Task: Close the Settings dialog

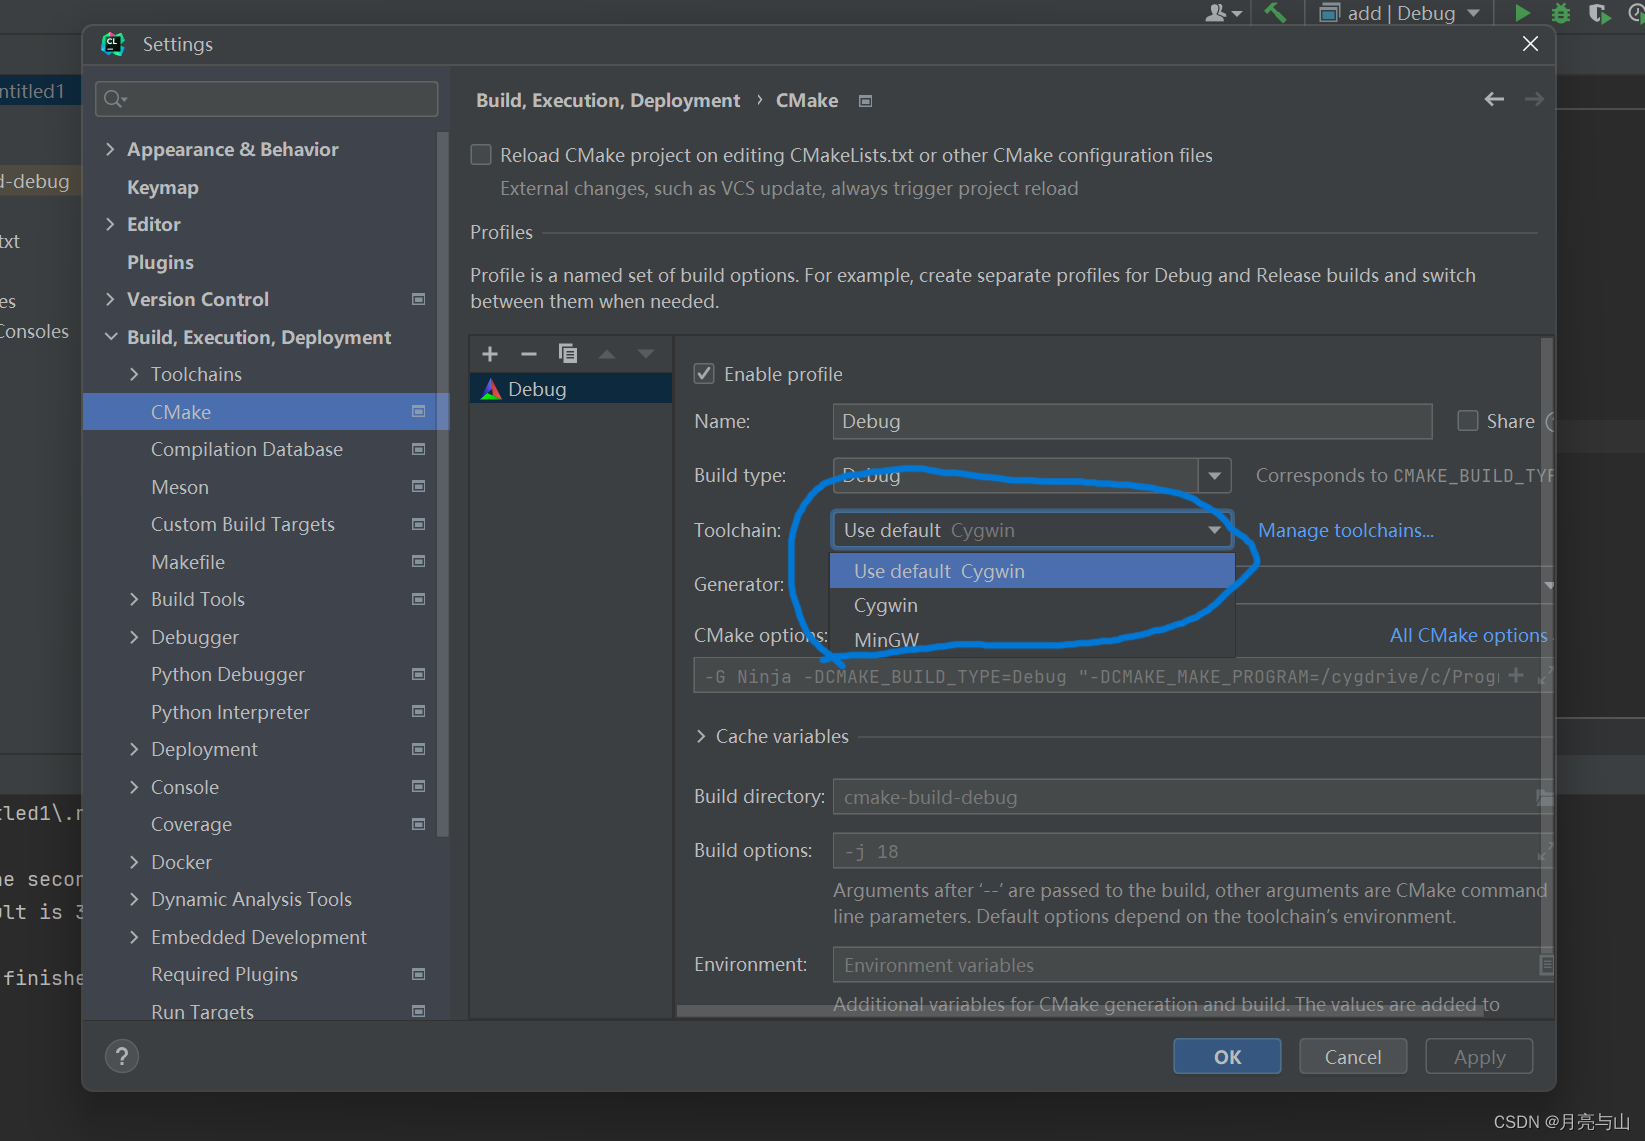Action: (x=1530, y=44)
